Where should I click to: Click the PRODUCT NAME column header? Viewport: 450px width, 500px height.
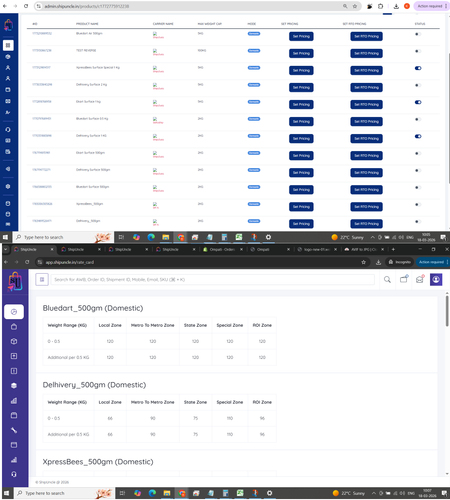pyautogui.click(x=87, y=24)
